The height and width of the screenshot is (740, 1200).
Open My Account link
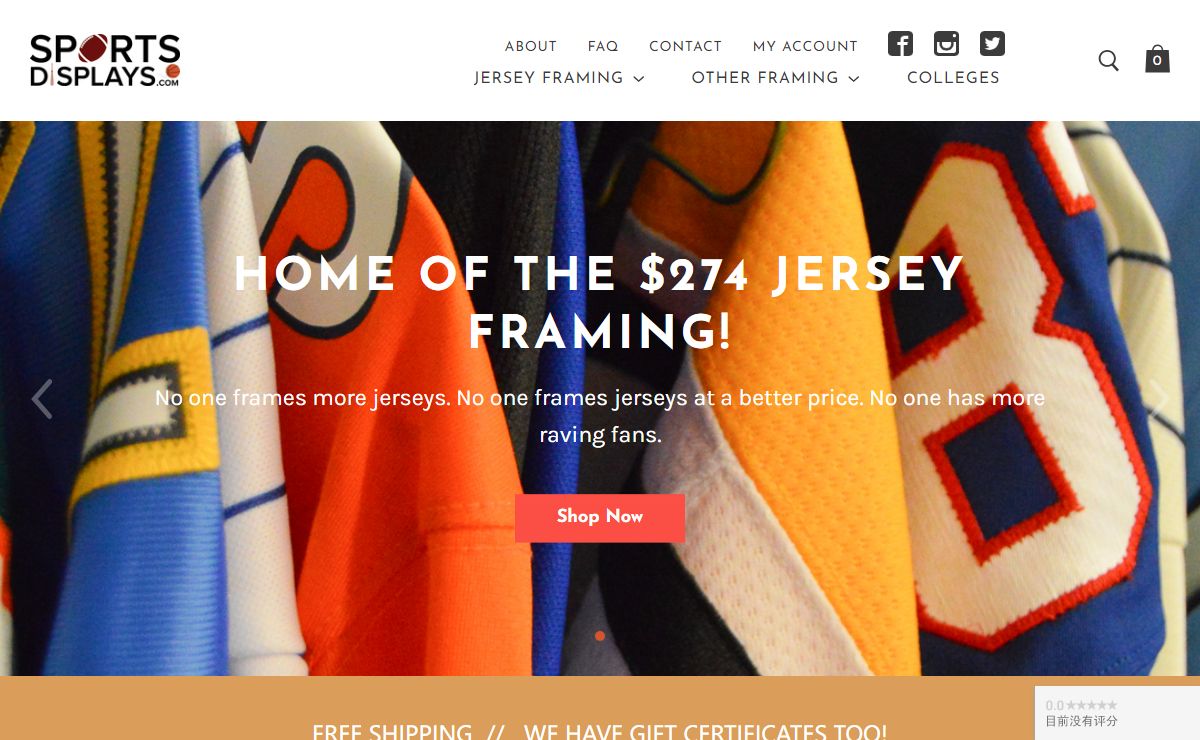(x=805, y=46)
